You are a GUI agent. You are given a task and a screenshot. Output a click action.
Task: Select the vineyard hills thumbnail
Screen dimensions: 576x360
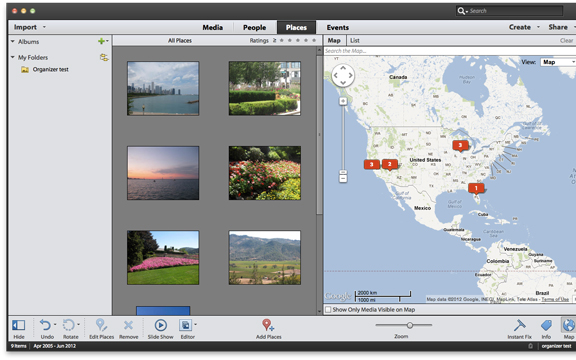264,258
